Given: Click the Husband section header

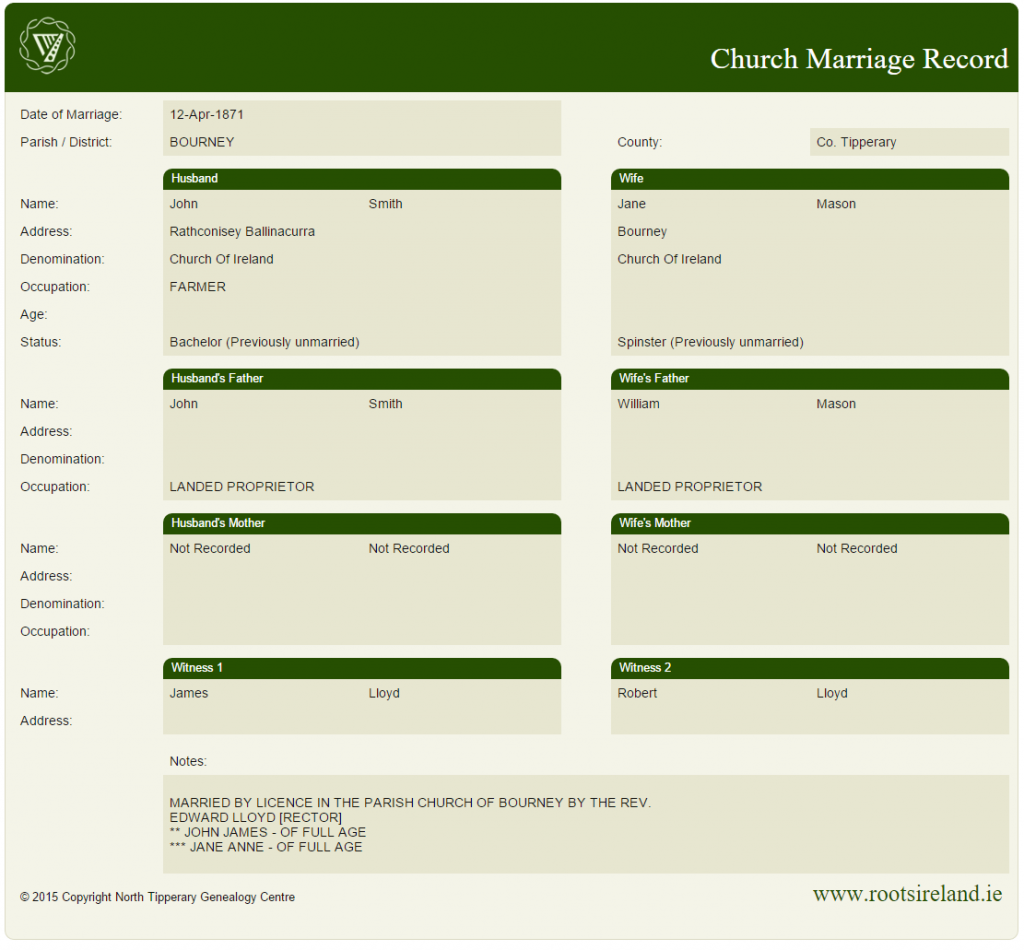Looking at the screenshot, I should [361, 179].
